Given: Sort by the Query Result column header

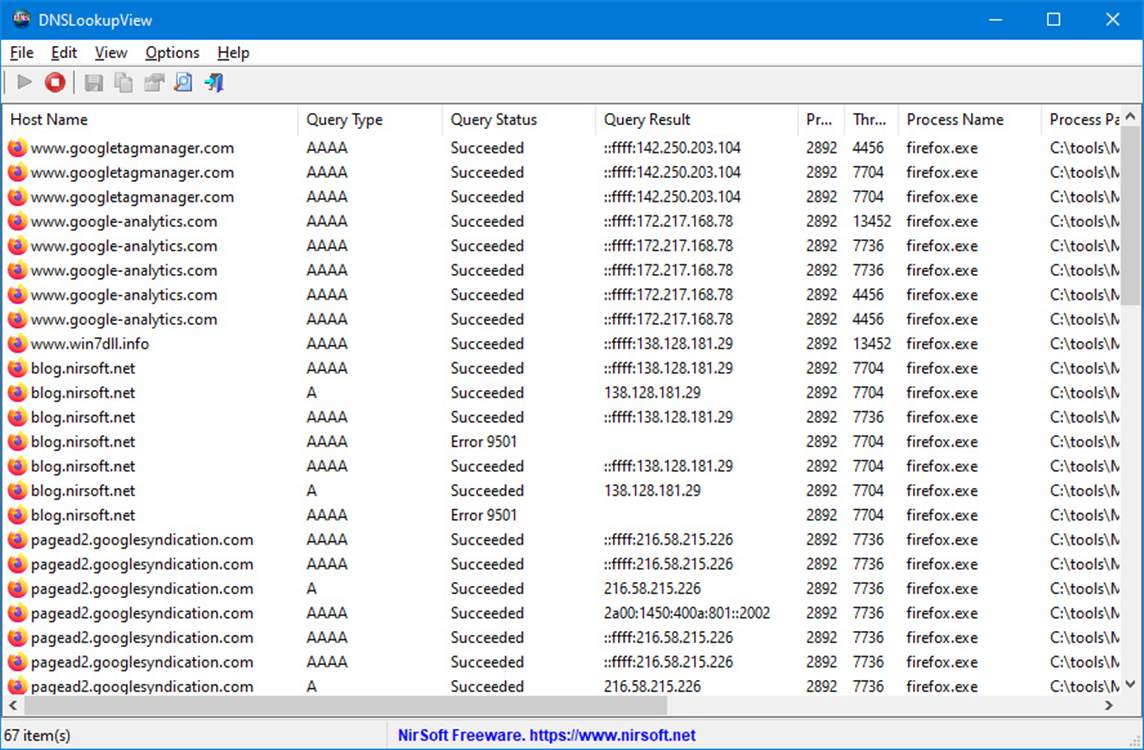Looking at the screenshot, I should point(696,120).
